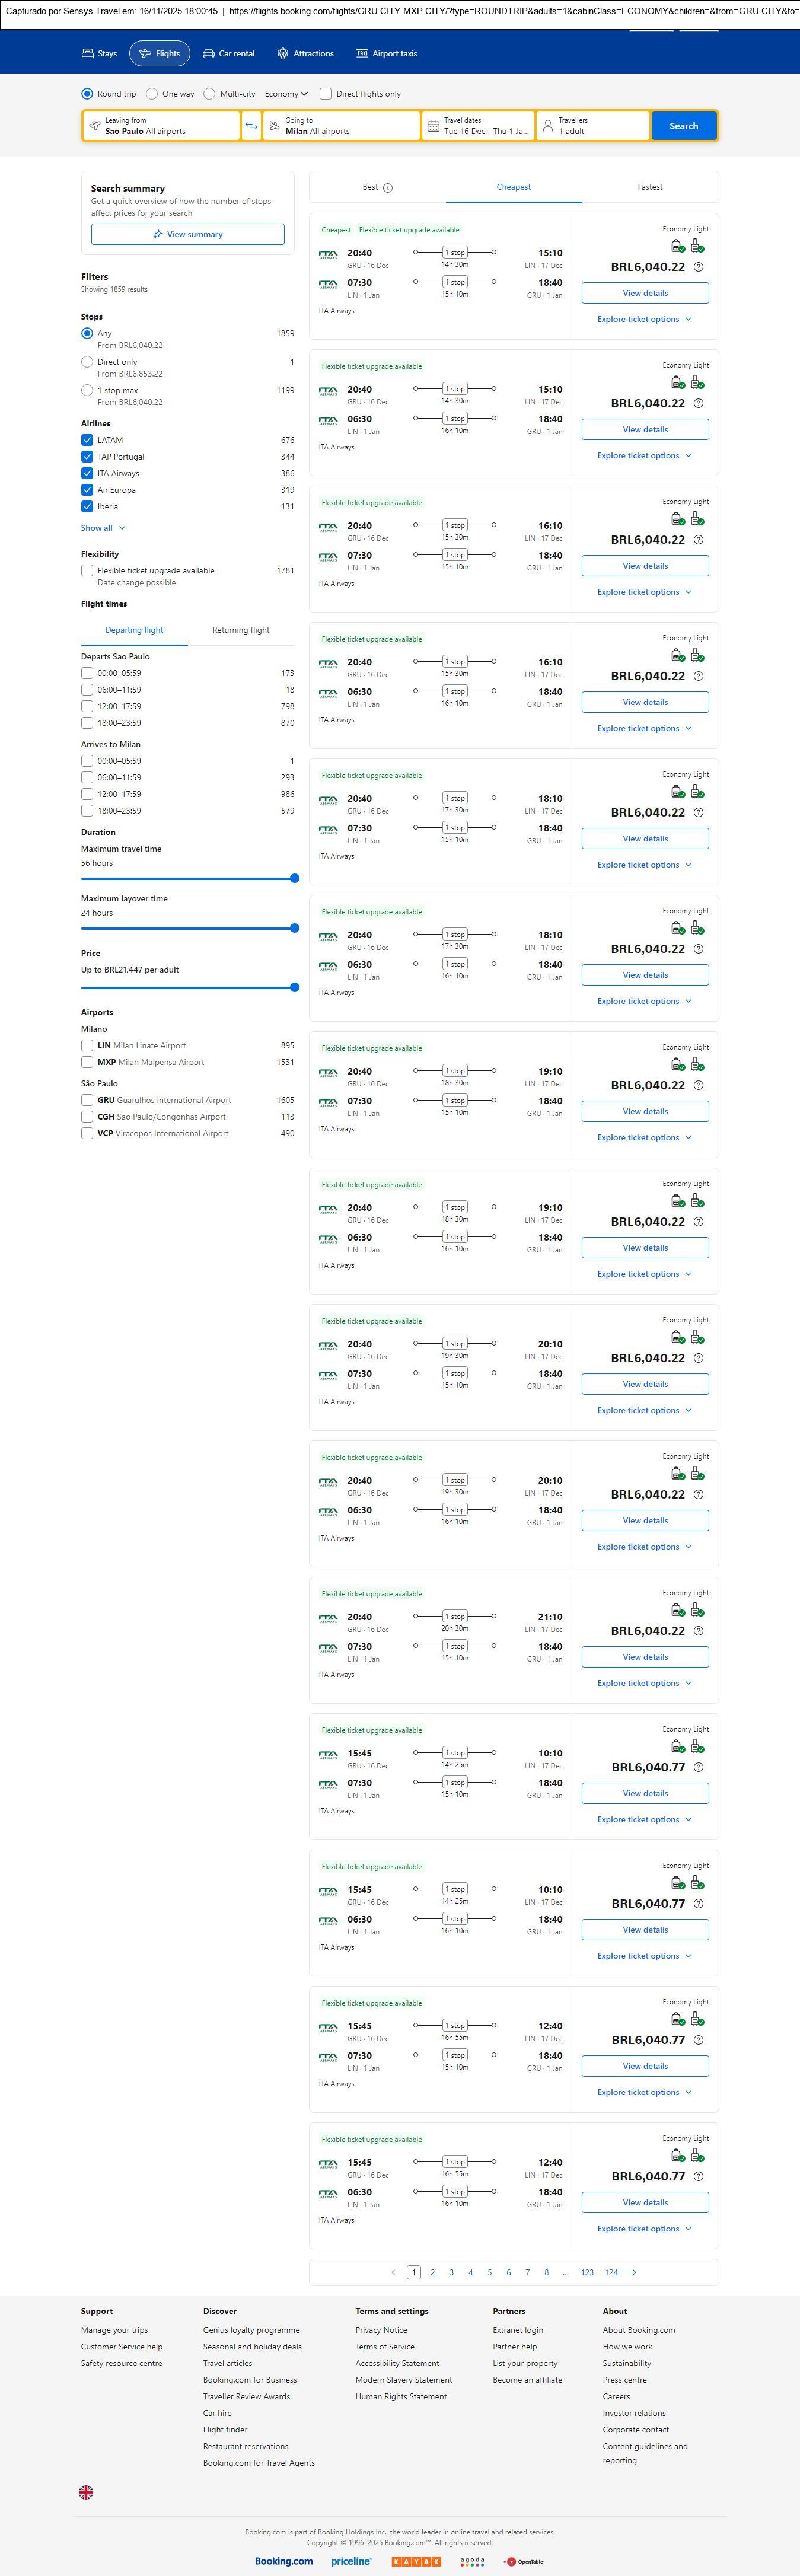This screenshot has width=800, height=2576.
Task: Click the UK flag language selector
Action: [x=86, y=2492]
